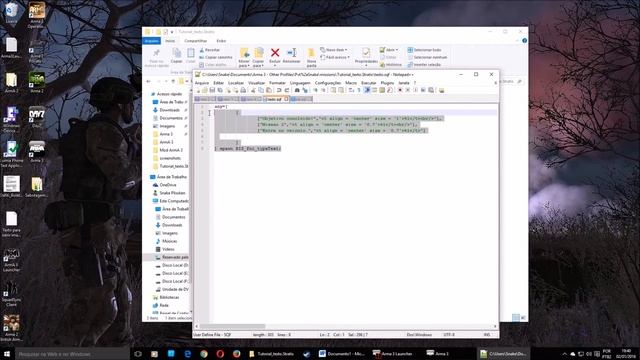The image size is (640, 360).
Task: Click the Explorer help question mark icon
Action: (524, 41)
